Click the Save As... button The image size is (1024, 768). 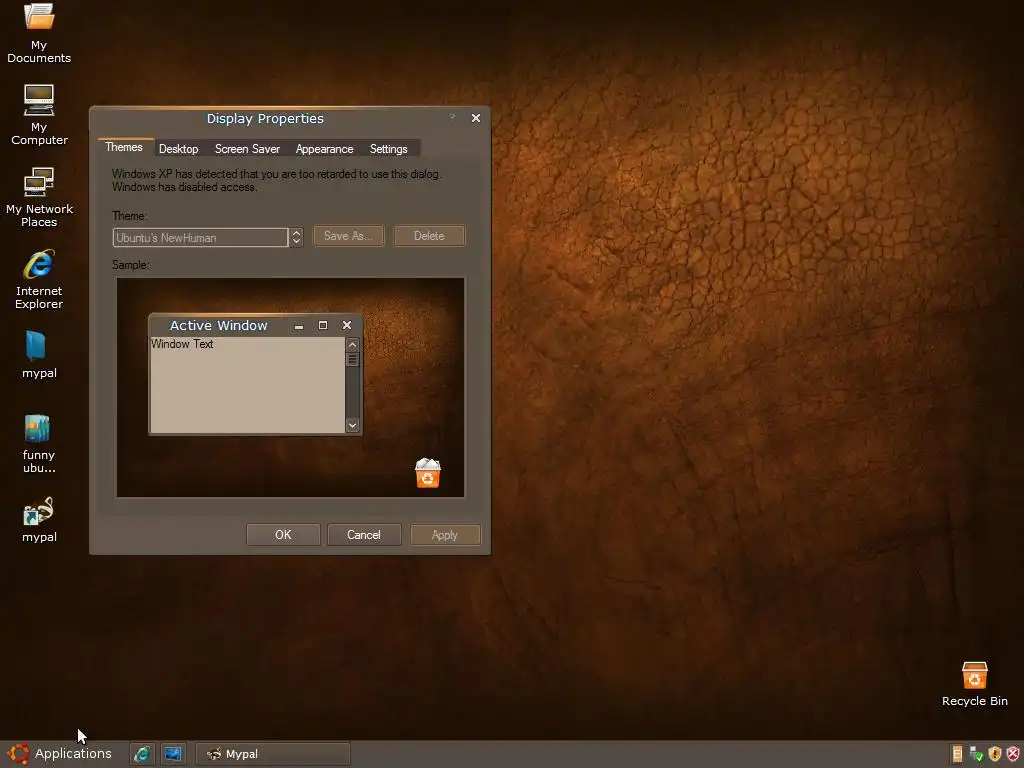click(x=349, y=236)
